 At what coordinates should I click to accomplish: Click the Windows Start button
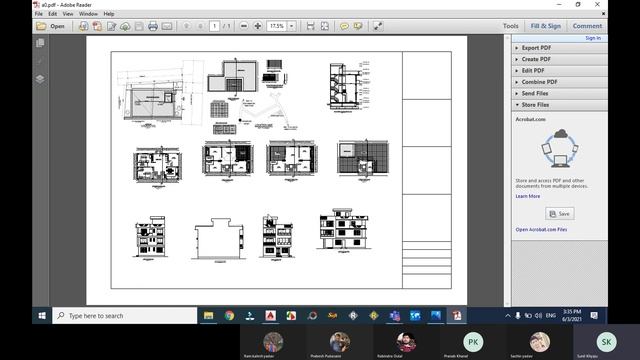pos(42,316)
